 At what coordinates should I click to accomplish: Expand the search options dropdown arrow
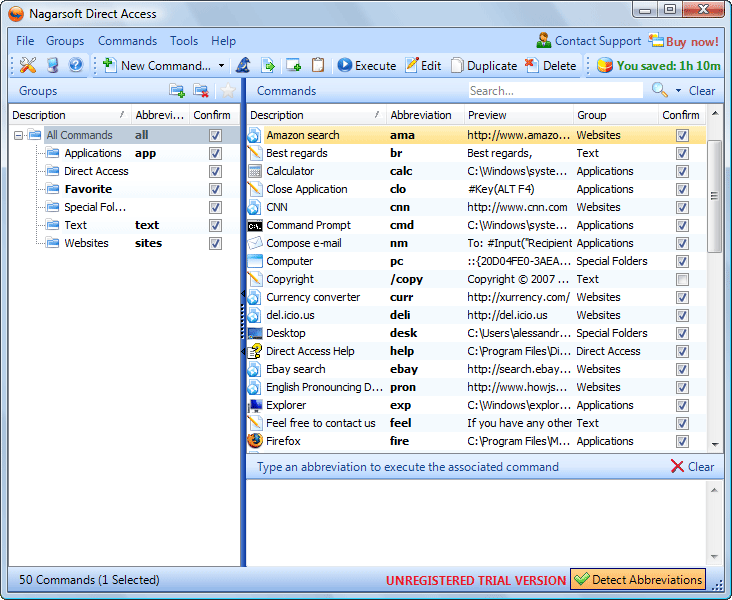pos(678,91)
